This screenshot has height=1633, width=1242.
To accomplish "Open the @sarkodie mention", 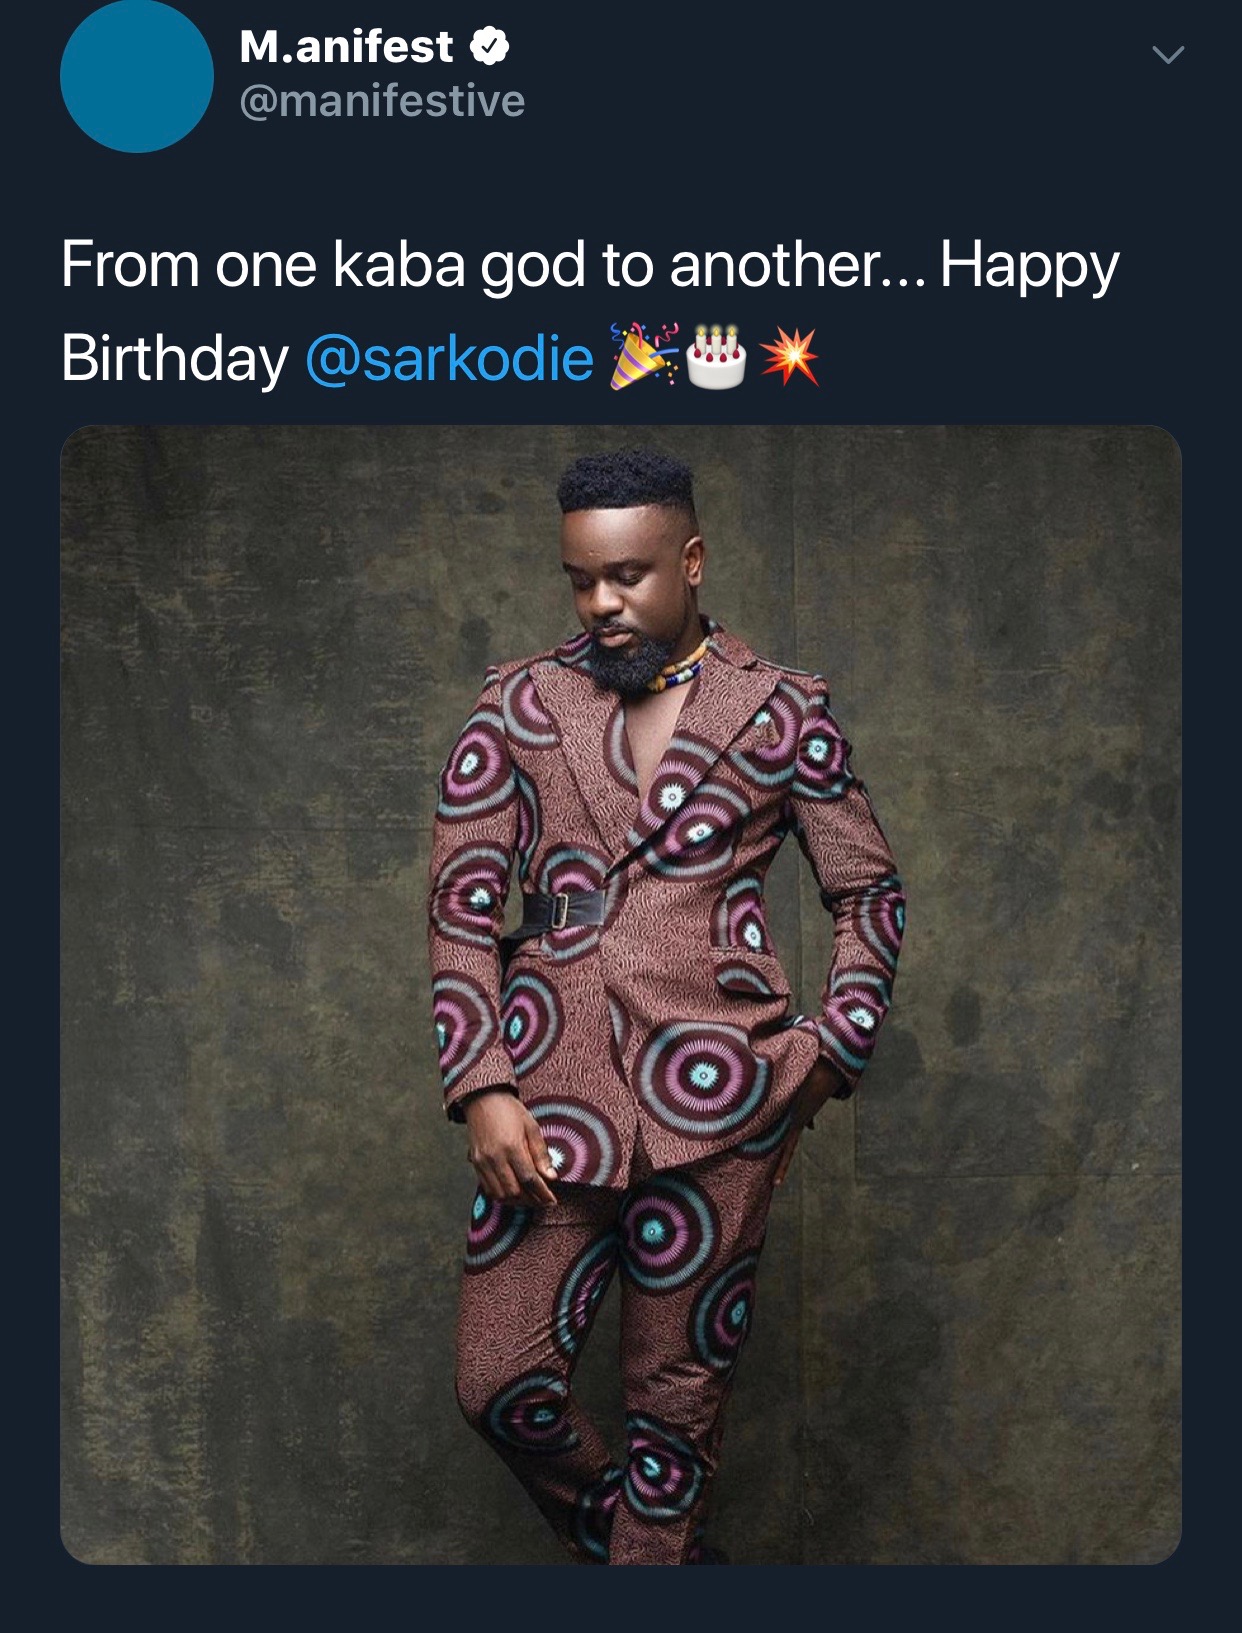I will coord(449,358).
